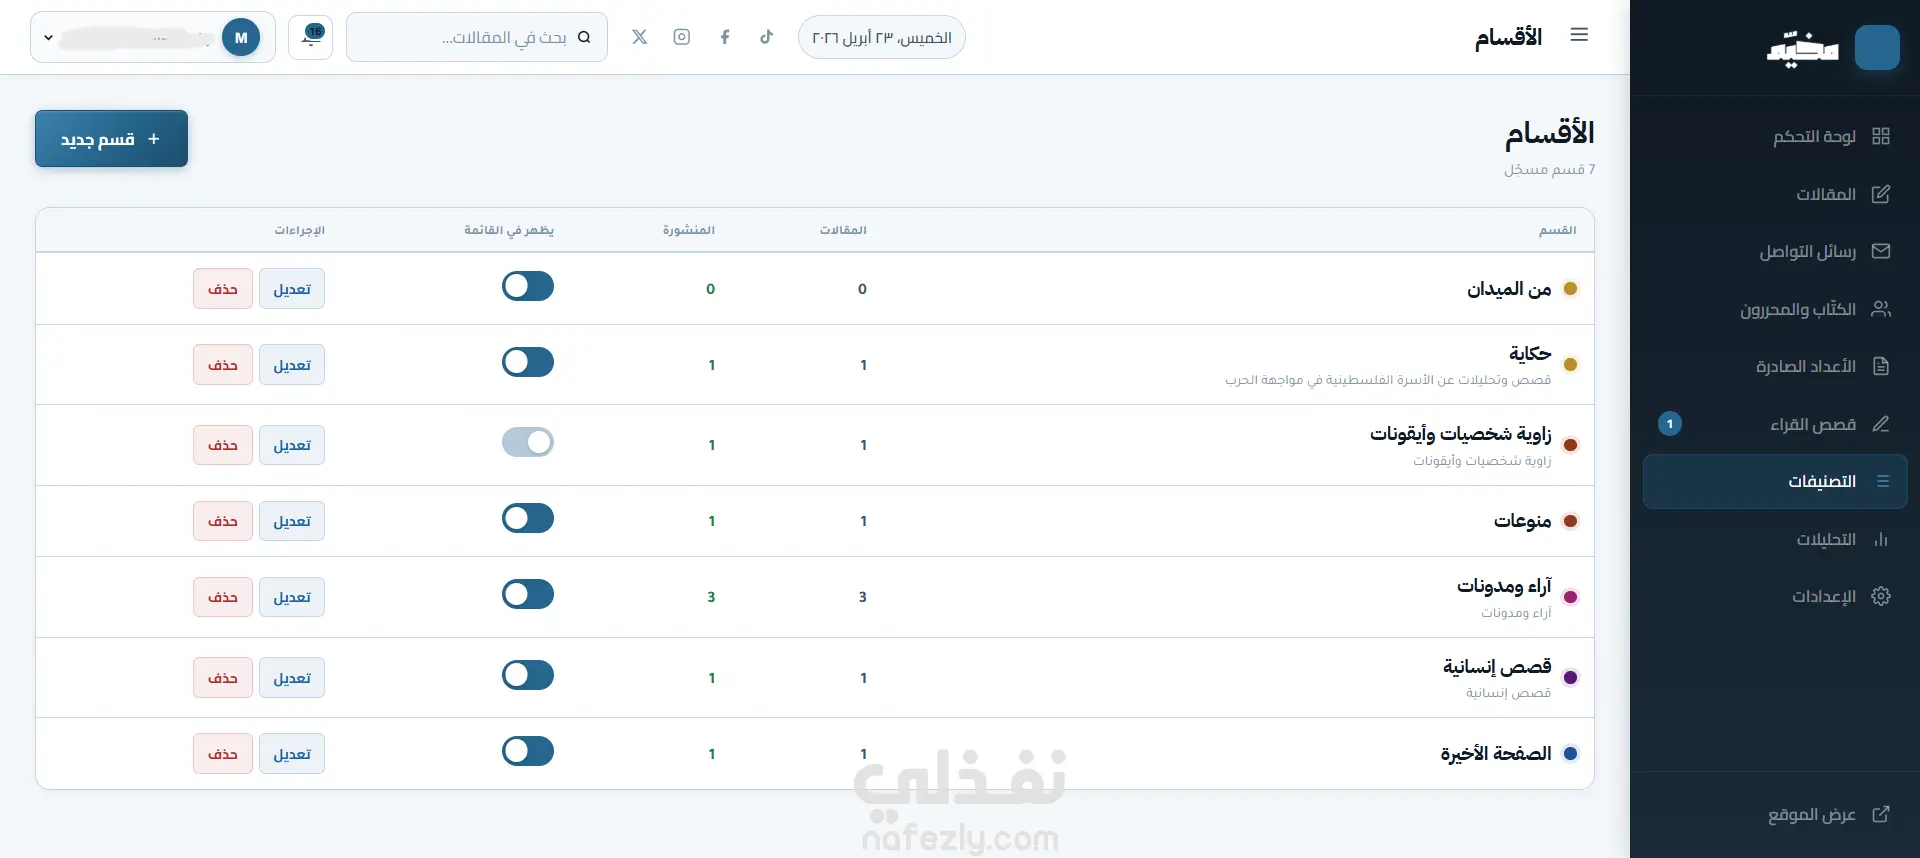Click the section name منوعات
1920x858 pixels.
click(1522, 521)
